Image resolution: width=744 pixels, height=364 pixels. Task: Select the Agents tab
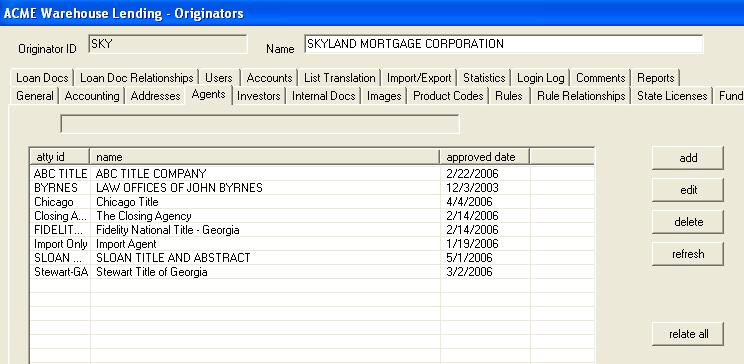click(x=208, y=94)
